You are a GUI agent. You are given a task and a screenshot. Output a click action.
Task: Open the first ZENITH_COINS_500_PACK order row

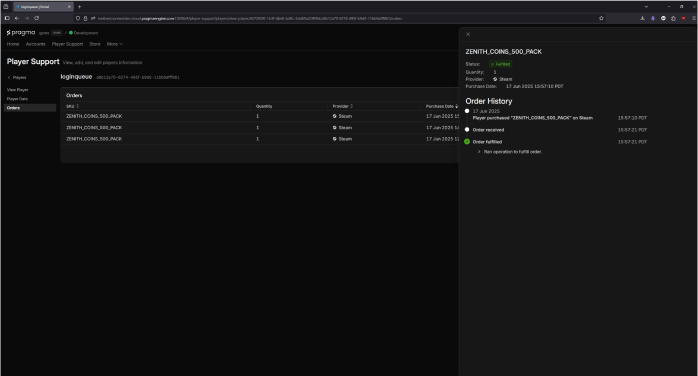[x=260, y=116]
